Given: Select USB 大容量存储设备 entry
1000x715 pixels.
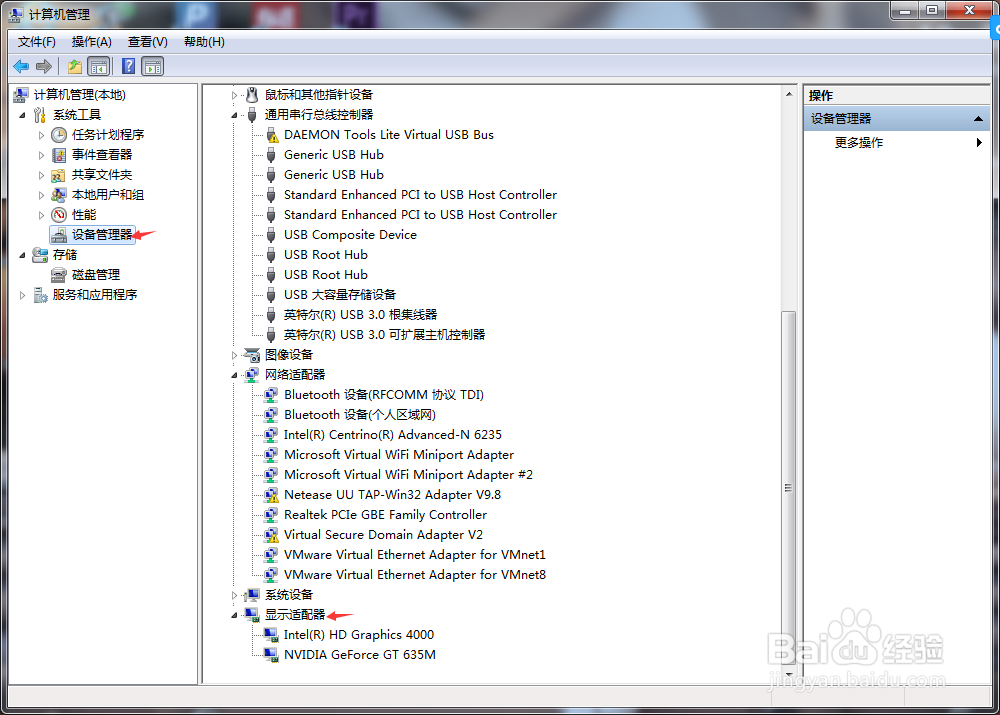Looking at the screenshot, I should [x=340, y=295].
